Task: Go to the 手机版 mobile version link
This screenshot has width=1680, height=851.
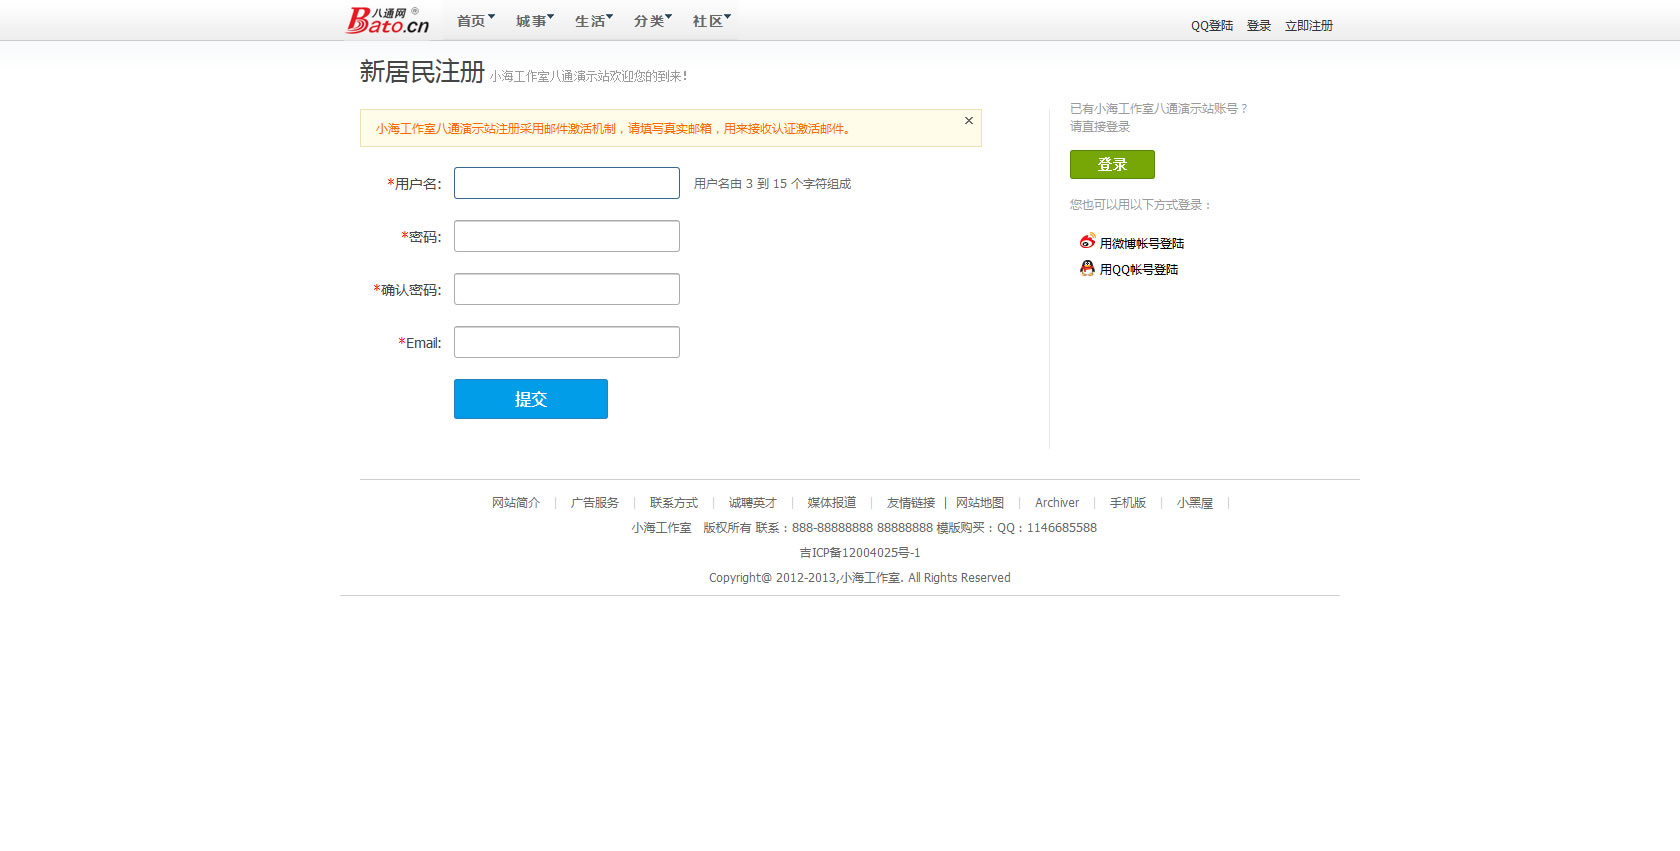Action: [x=1127, y=503]
